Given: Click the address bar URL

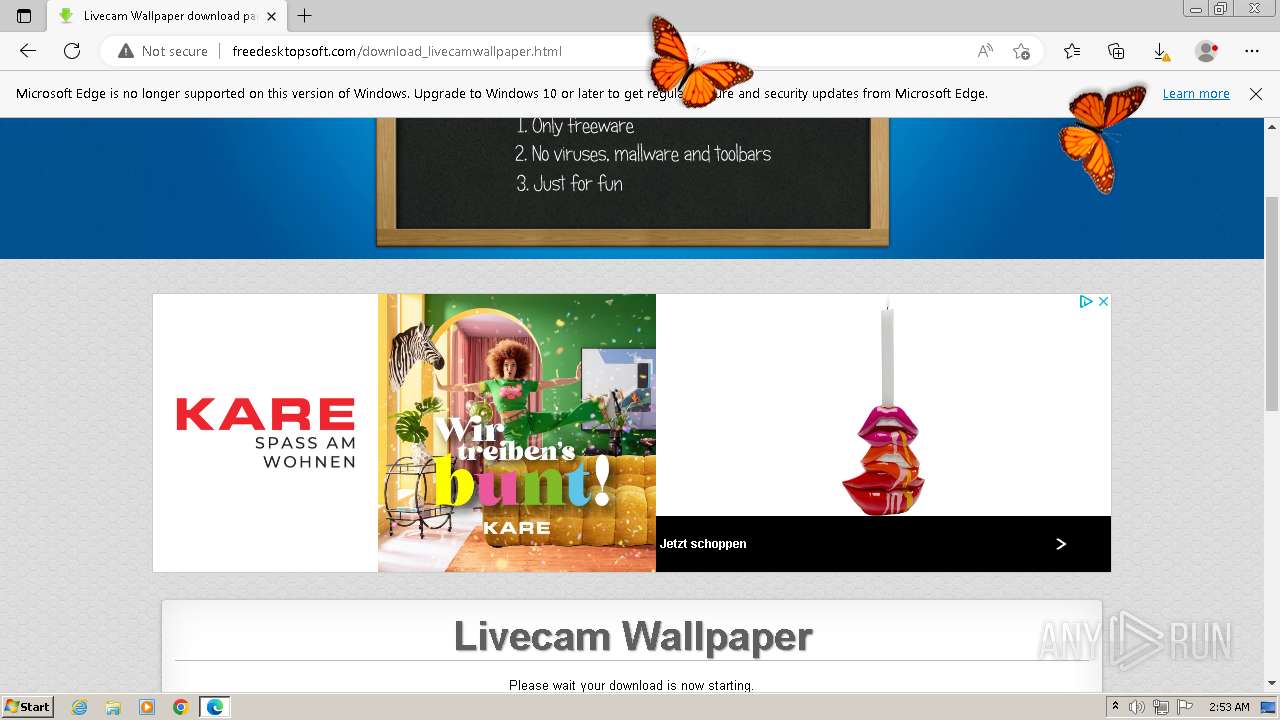Looking at the screenshot, I should tap(397, 51).
